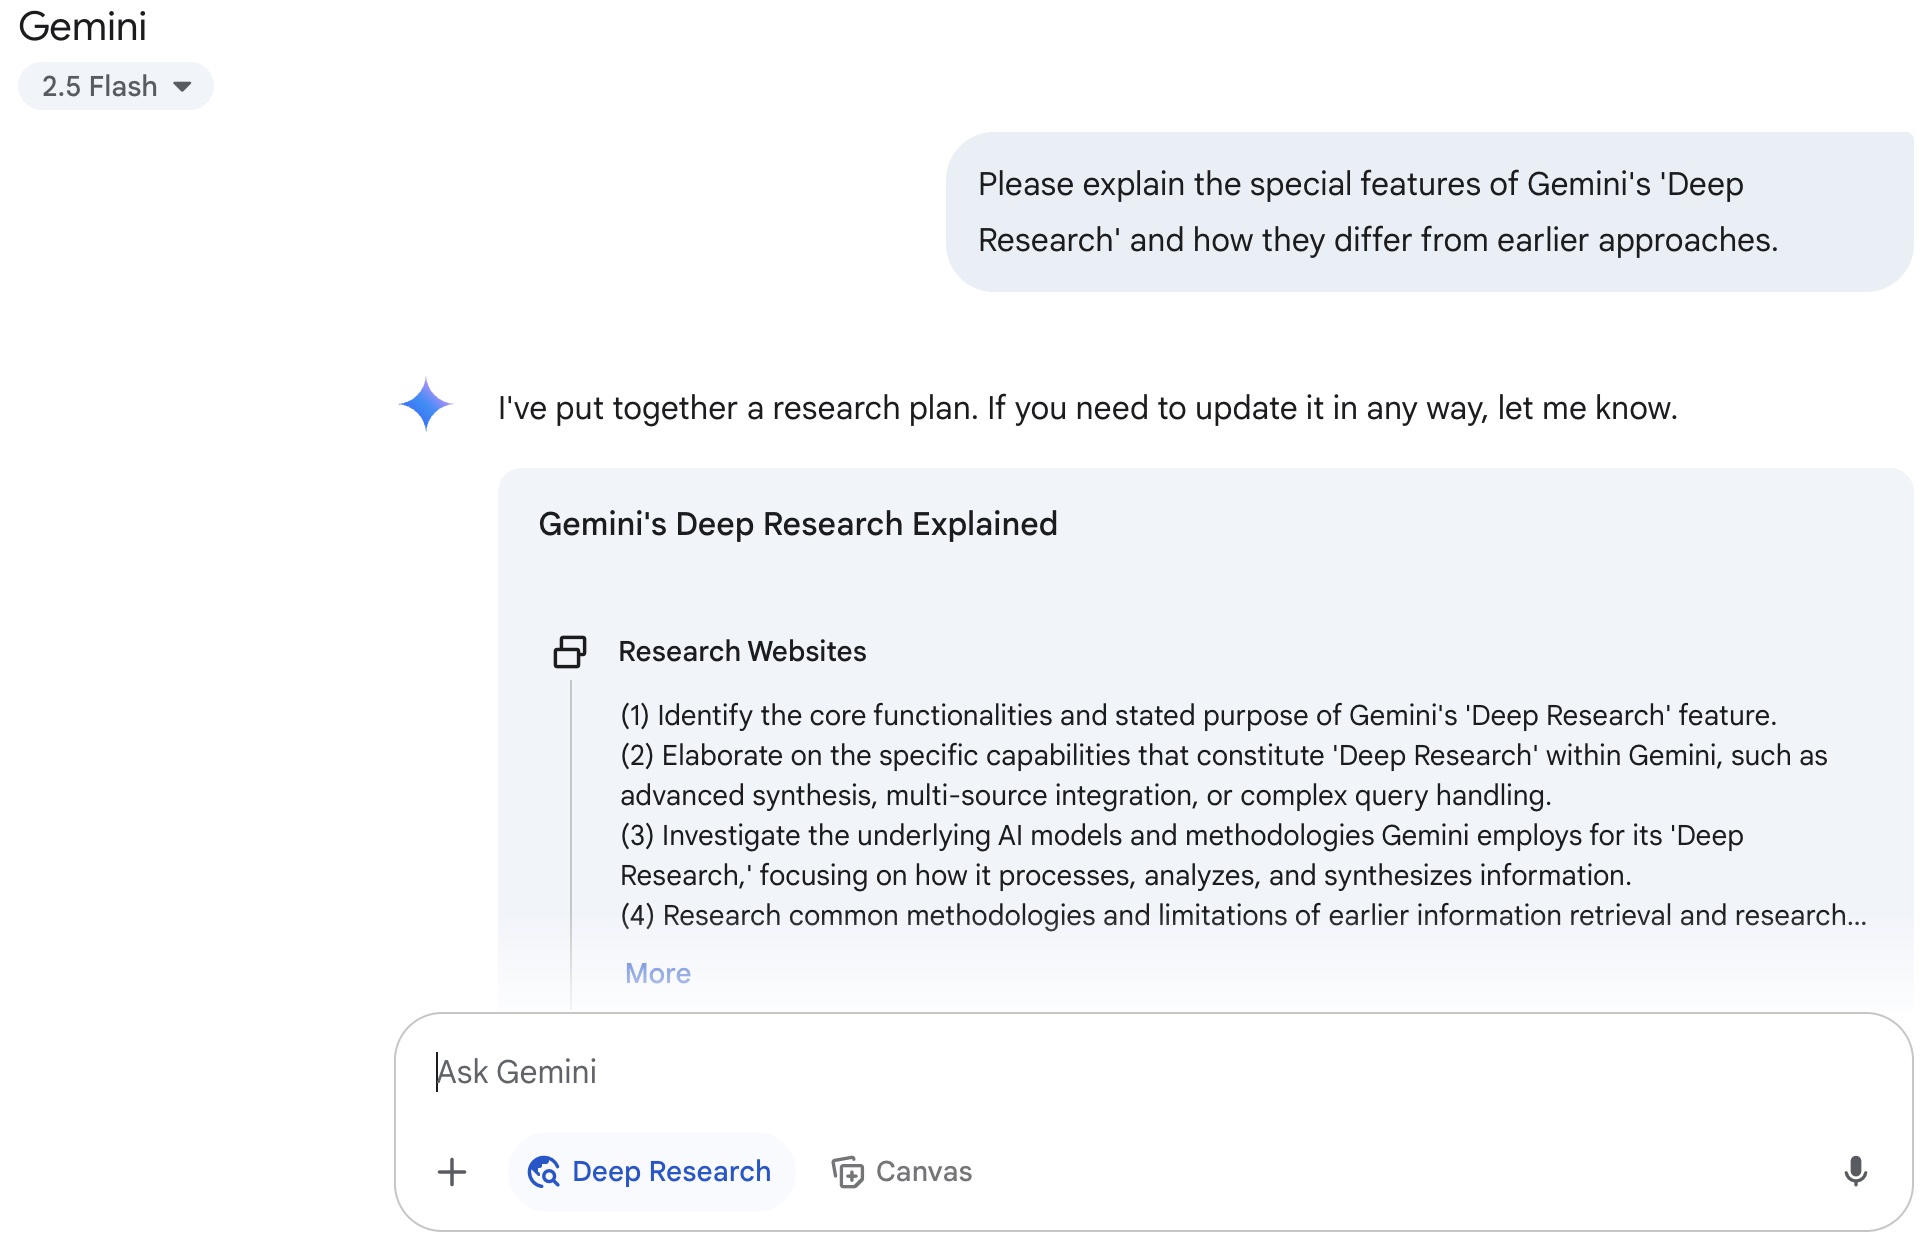Click step (1) Identify the core functionalities

click(x=1198, y=716)
